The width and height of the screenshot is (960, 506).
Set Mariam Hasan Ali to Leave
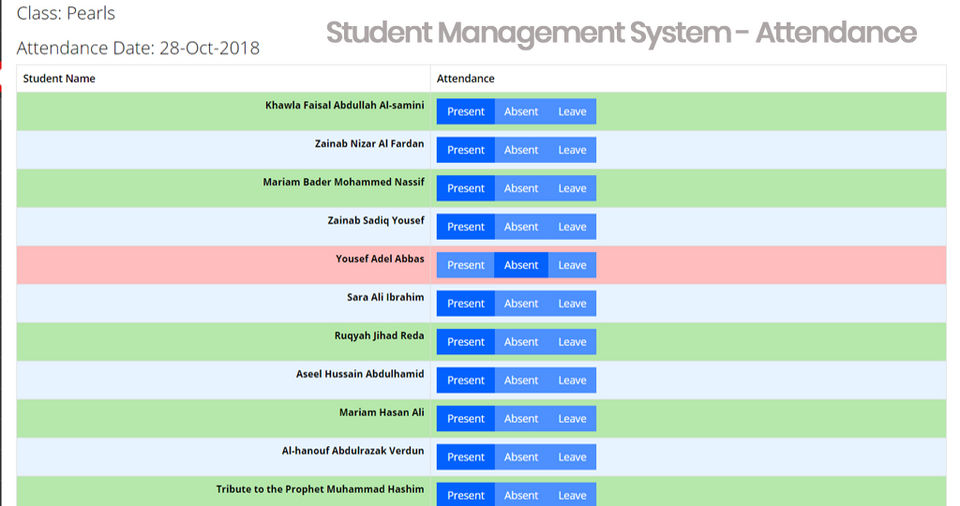point(572,419)
